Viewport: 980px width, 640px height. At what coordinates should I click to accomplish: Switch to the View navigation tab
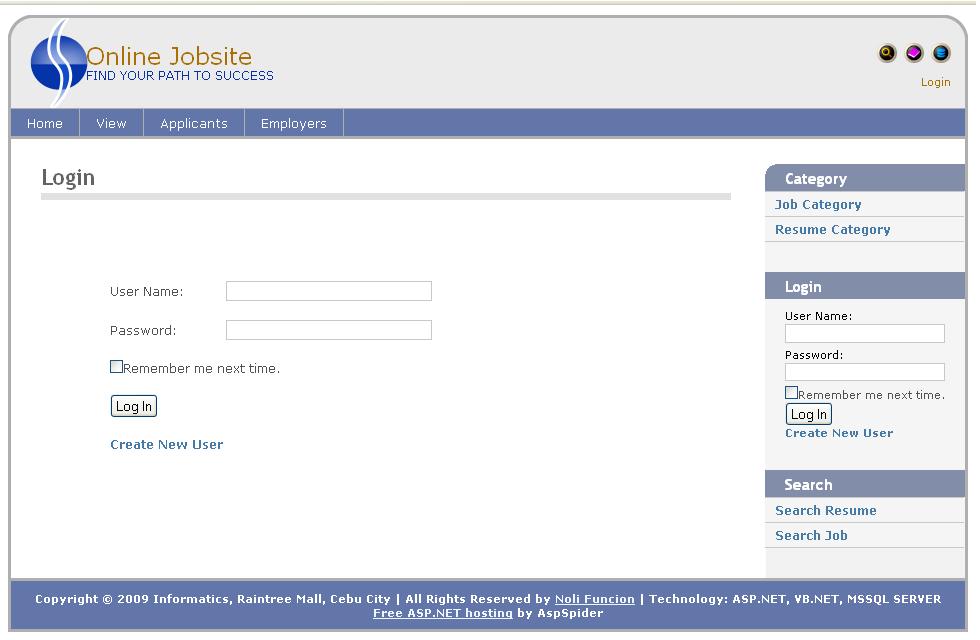pos(111,123)
